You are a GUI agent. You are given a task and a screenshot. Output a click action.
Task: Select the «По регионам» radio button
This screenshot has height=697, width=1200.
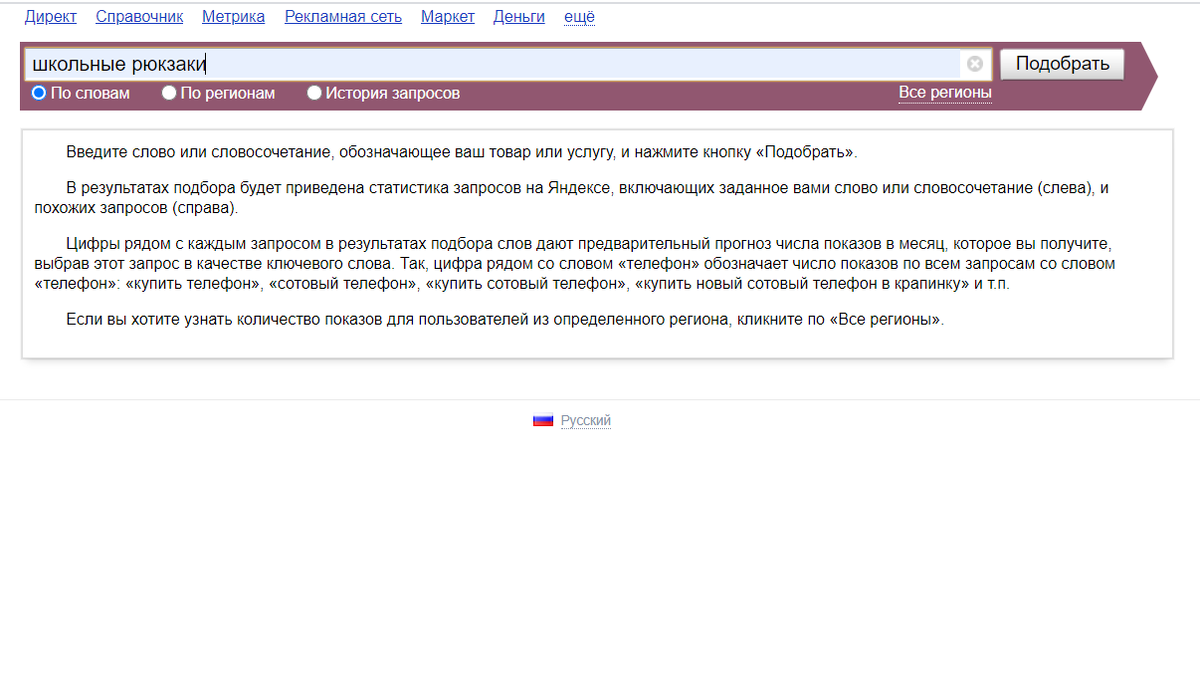169,93
